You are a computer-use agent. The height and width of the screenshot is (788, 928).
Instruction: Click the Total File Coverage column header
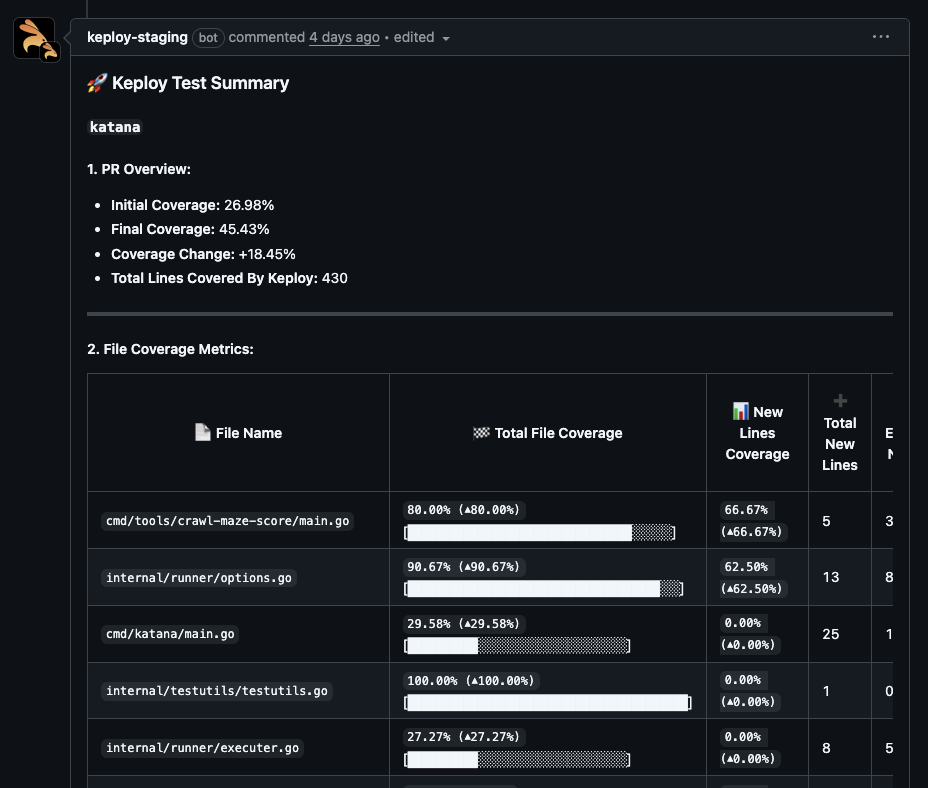click(x=547, y=433)
